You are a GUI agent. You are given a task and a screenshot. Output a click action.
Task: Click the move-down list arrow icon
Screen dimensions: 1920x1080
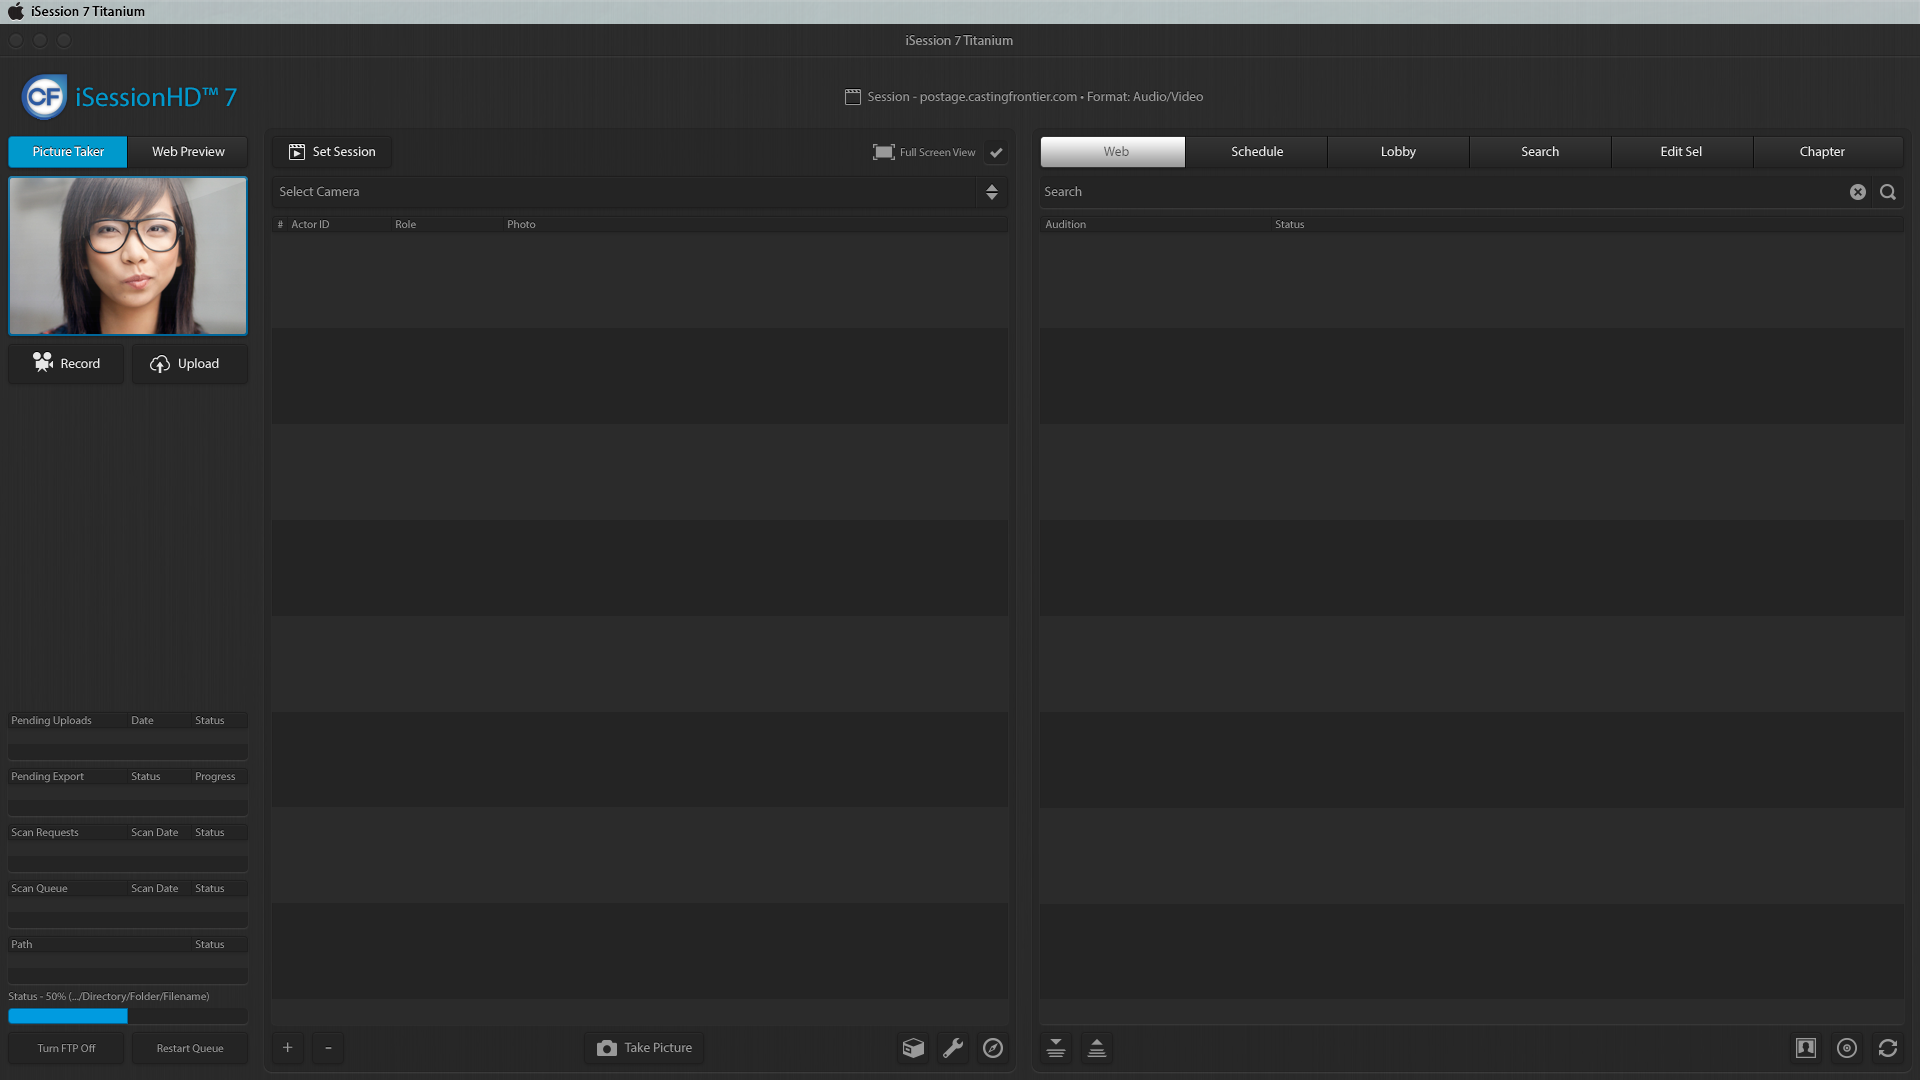1055,1048
